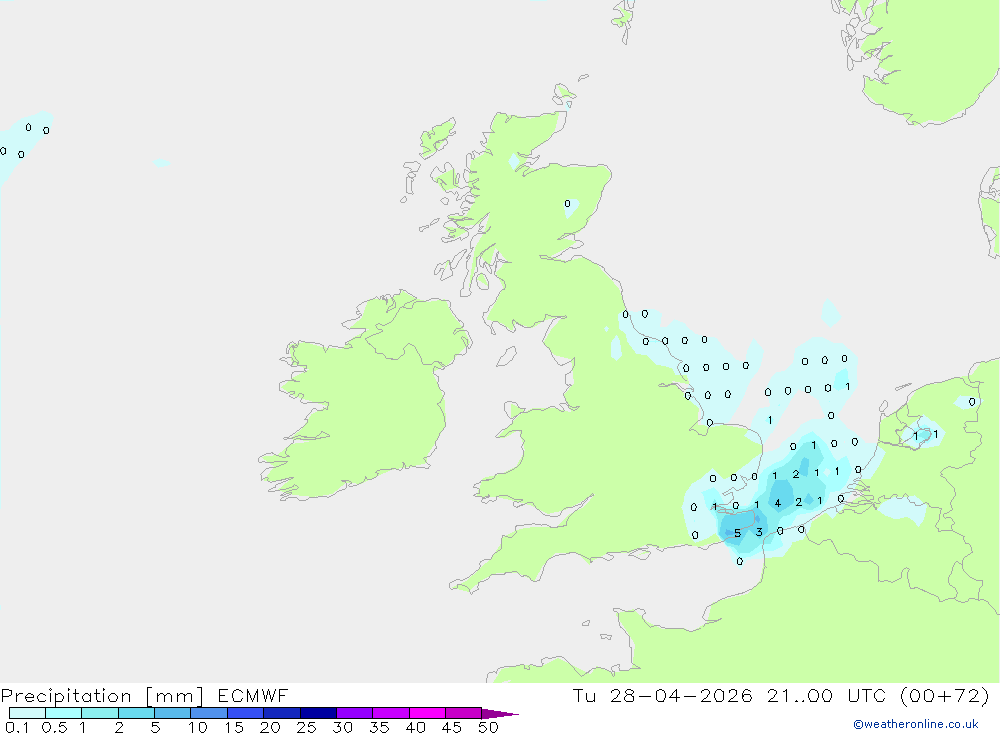Click the 25–30 mm navy legend swatch
The height and width of the screenshot is (733, 1000).
318,713
